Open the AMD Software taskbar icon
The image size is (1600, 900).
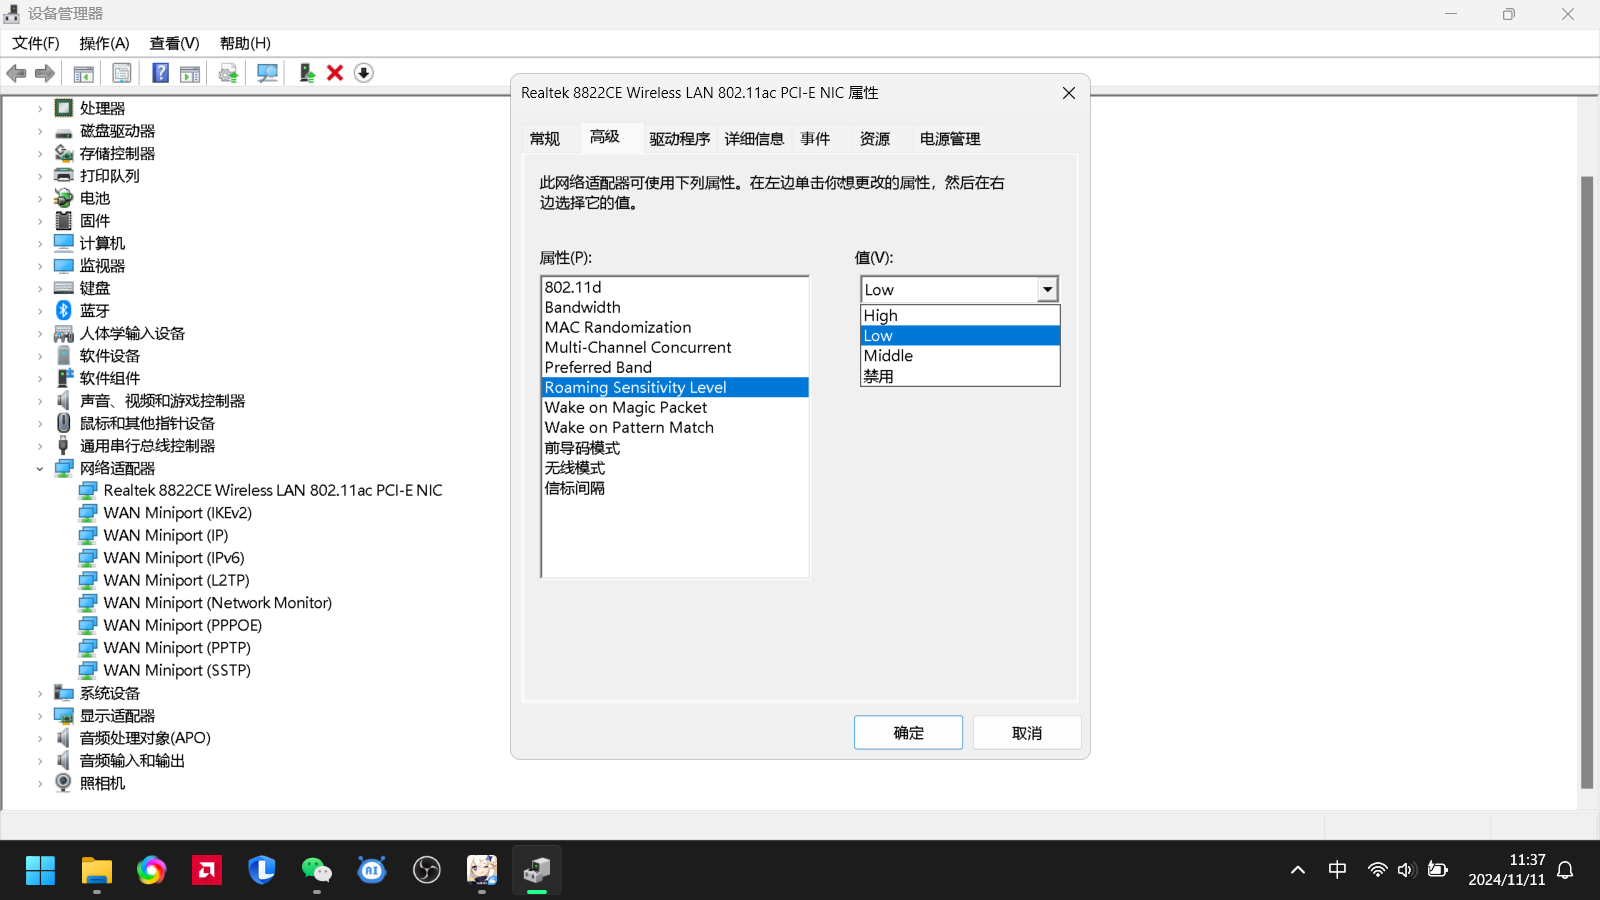click(207, 870)
